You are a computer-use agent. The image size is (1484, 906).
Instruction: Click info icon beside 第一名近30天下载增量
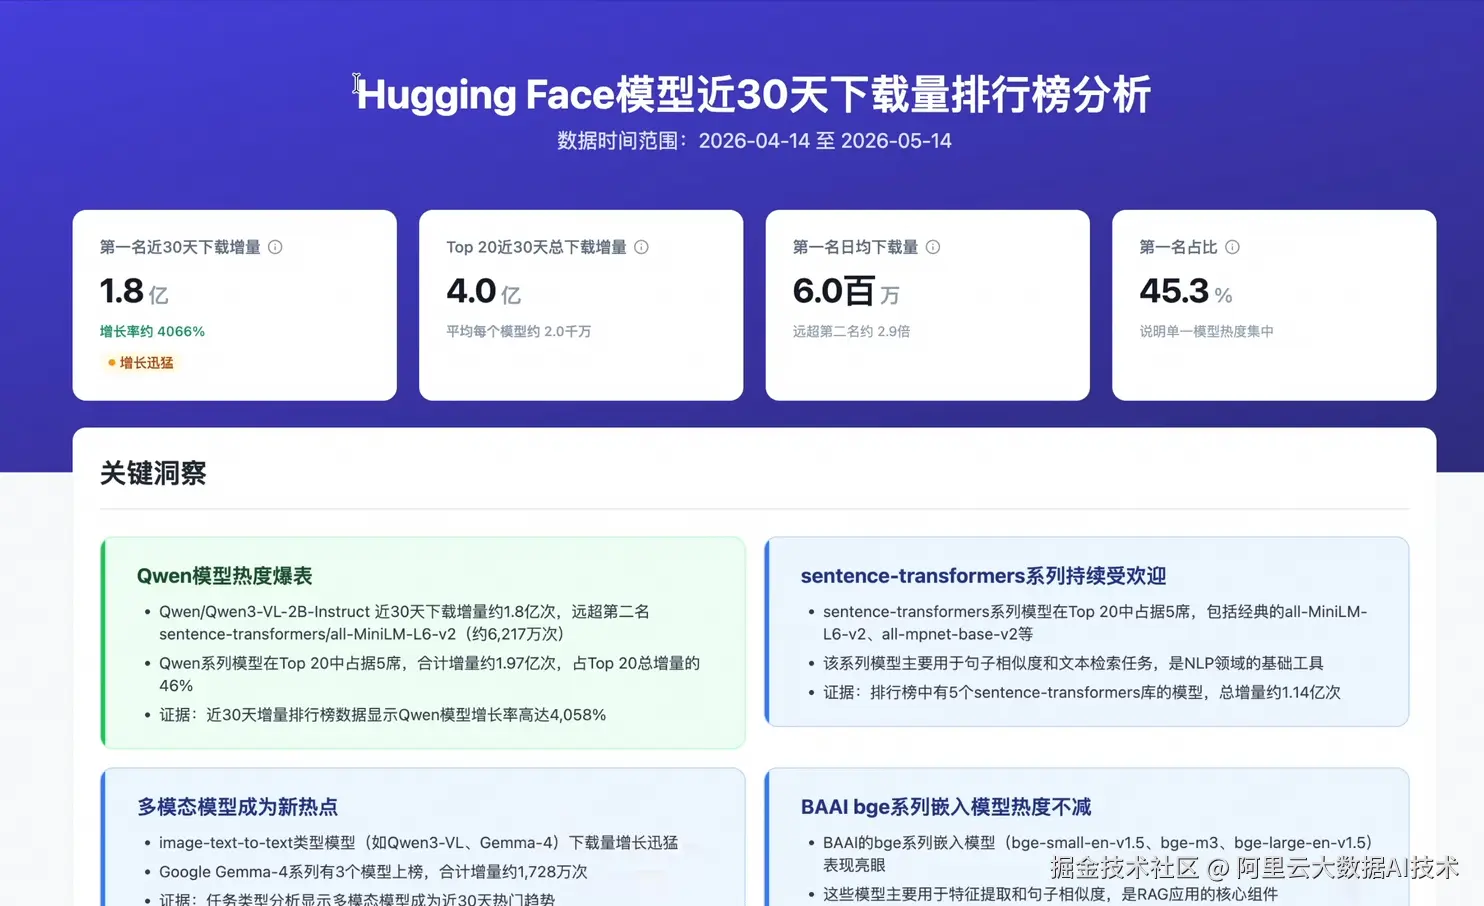[275, 247]
